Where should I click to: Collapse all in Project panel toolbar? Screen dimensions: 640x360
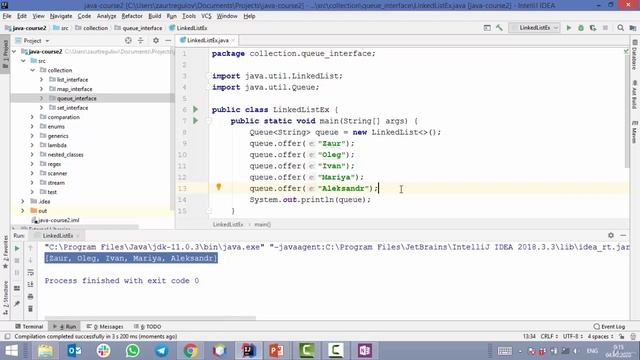tap(140, 40)
